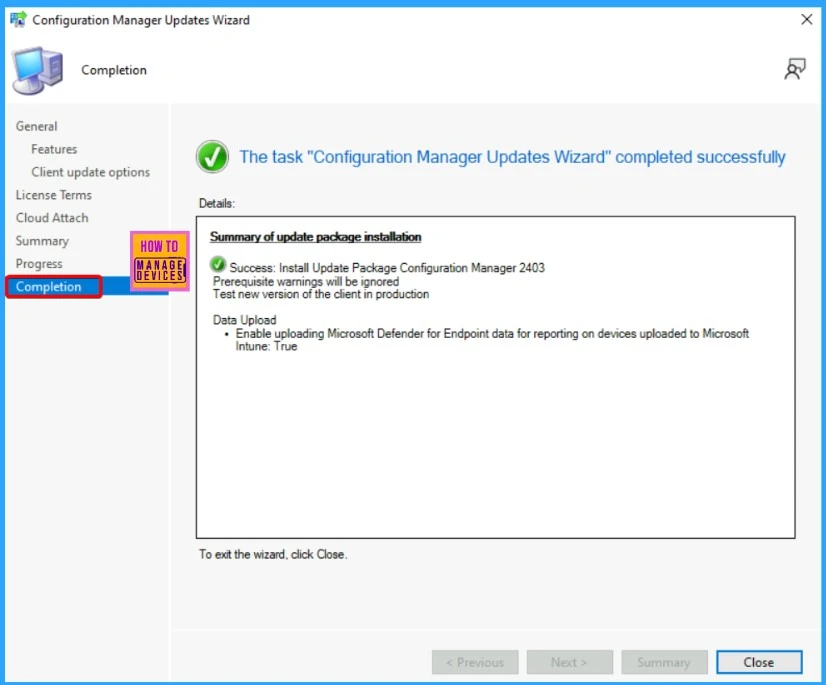Screen dimensions: 826x685
Task: Select the Cloud Attach step
Action: [52, 218]
